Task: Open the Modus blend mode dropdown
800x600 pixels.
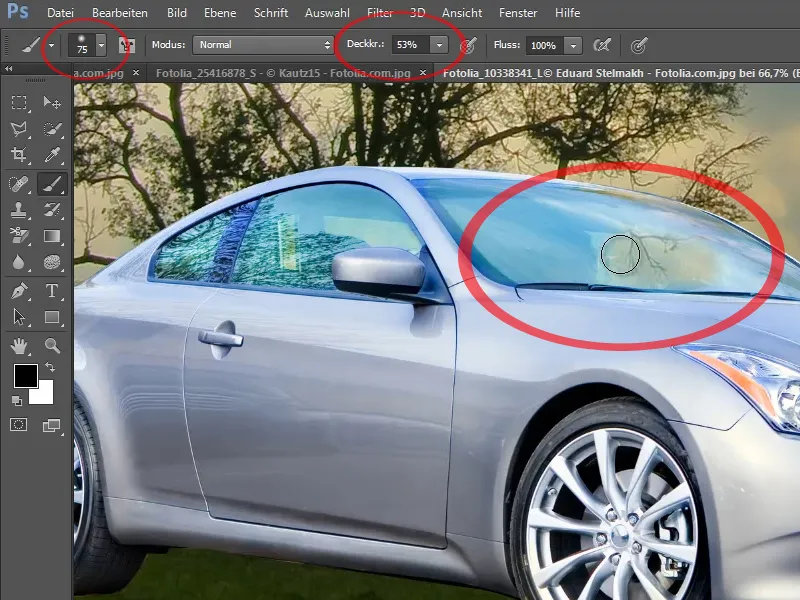Action: (x=263, y=45)
